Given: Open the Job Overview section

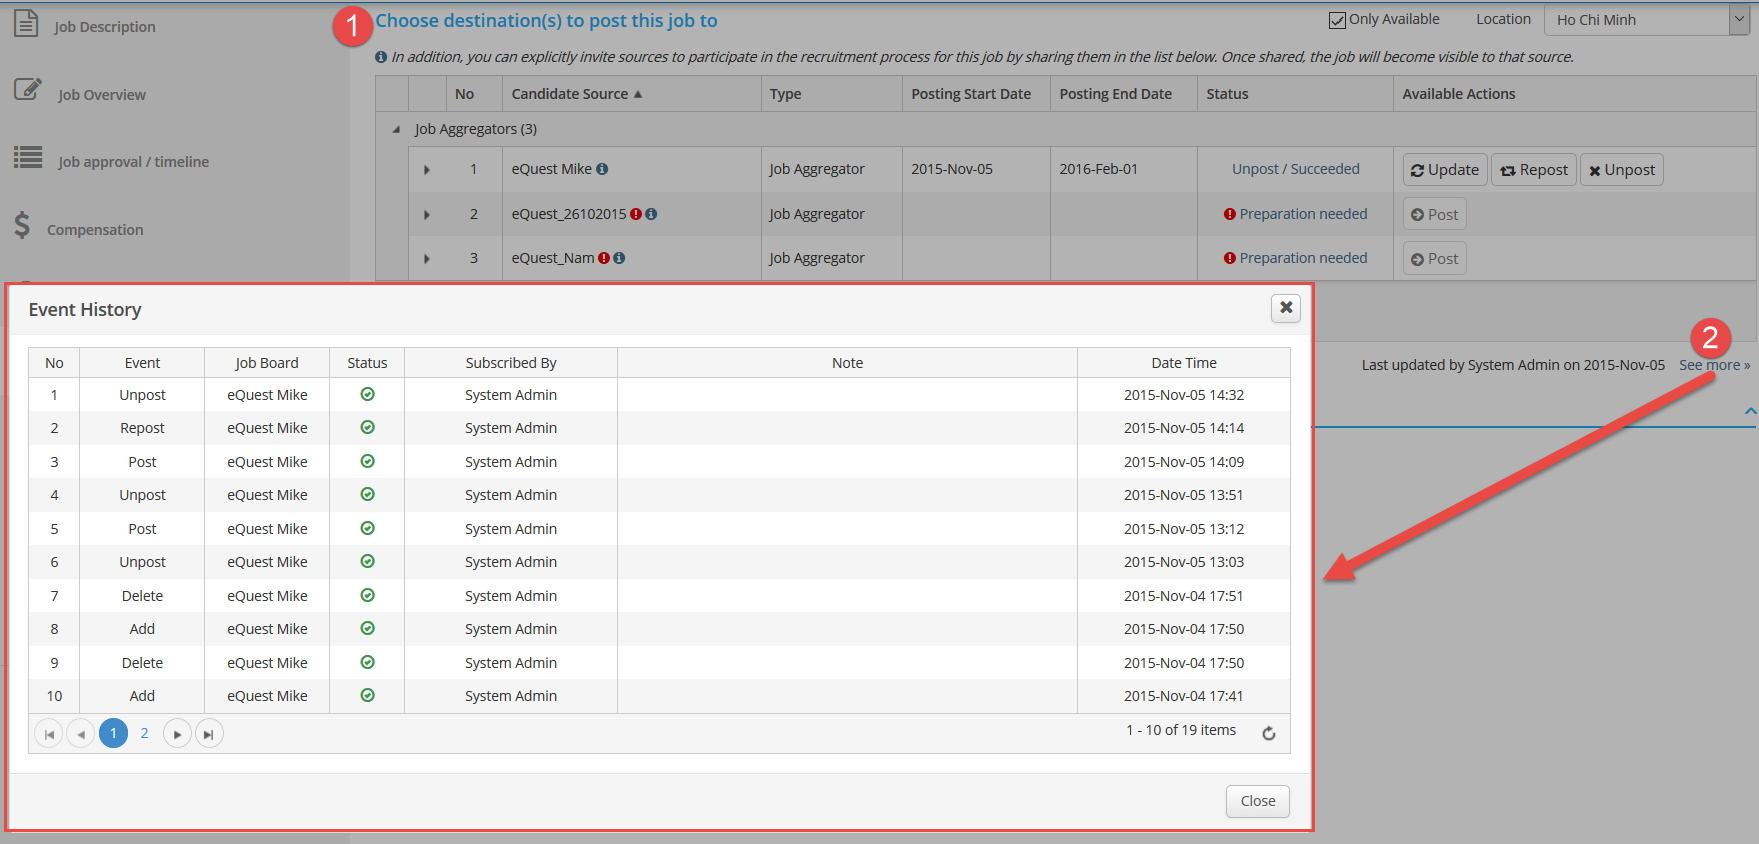Looking at the screenshot, I should tap(101, 95).
